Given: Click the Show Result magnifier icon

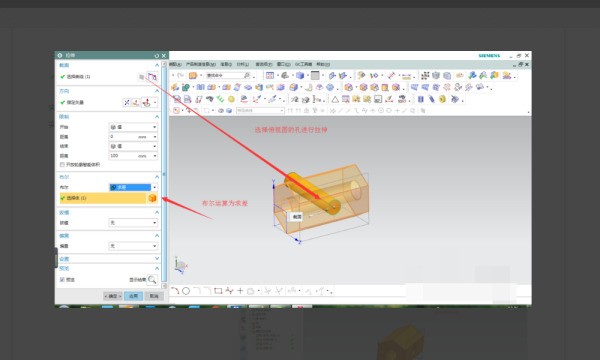Looking at the screenshot, I should (152, 280).
